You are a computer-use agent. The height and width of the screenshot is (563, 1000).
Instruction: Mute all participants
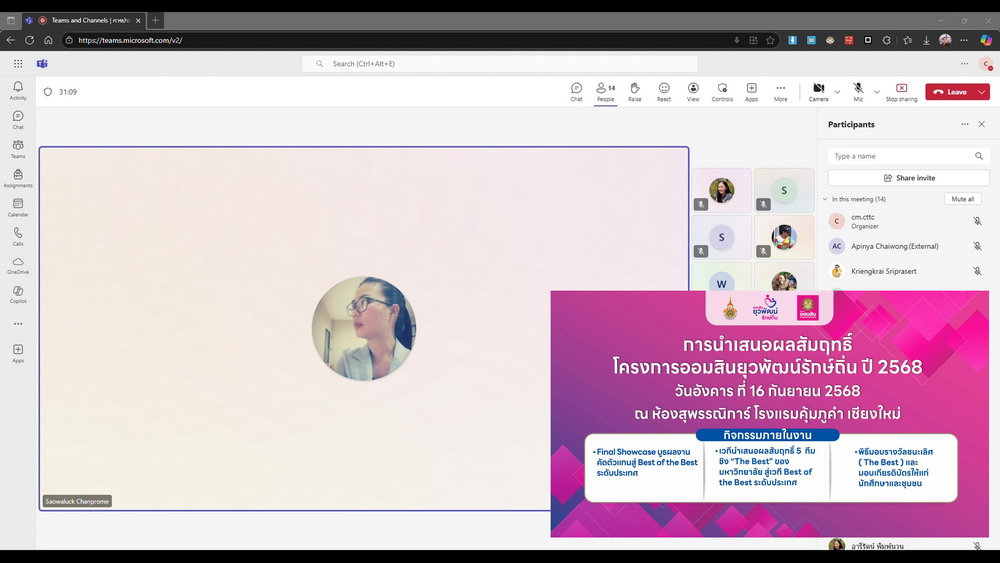[962, 199]
